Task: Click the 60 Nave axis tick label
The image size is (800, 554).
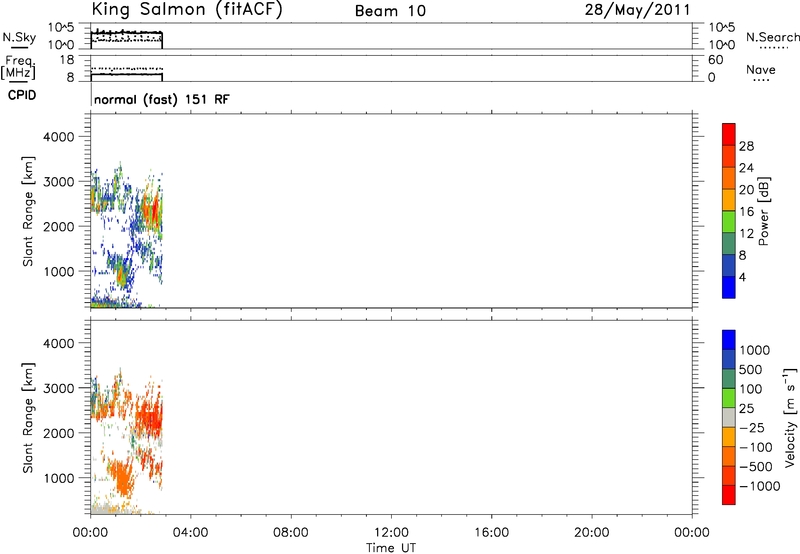Action: pyautogui.click(x=716, y=60)
